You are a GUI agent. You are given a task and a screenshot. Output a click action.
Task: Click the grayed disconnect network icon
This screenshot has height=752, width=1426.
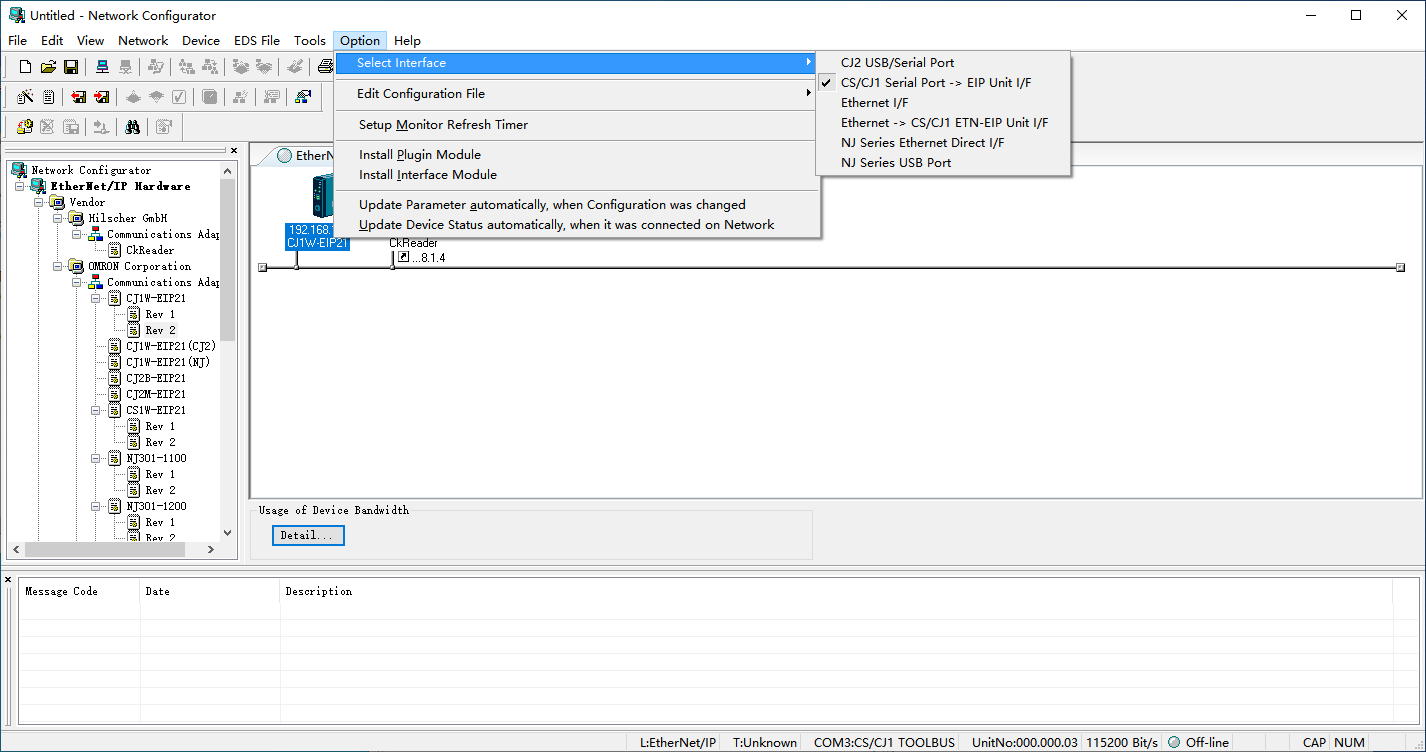click(125, 67)
